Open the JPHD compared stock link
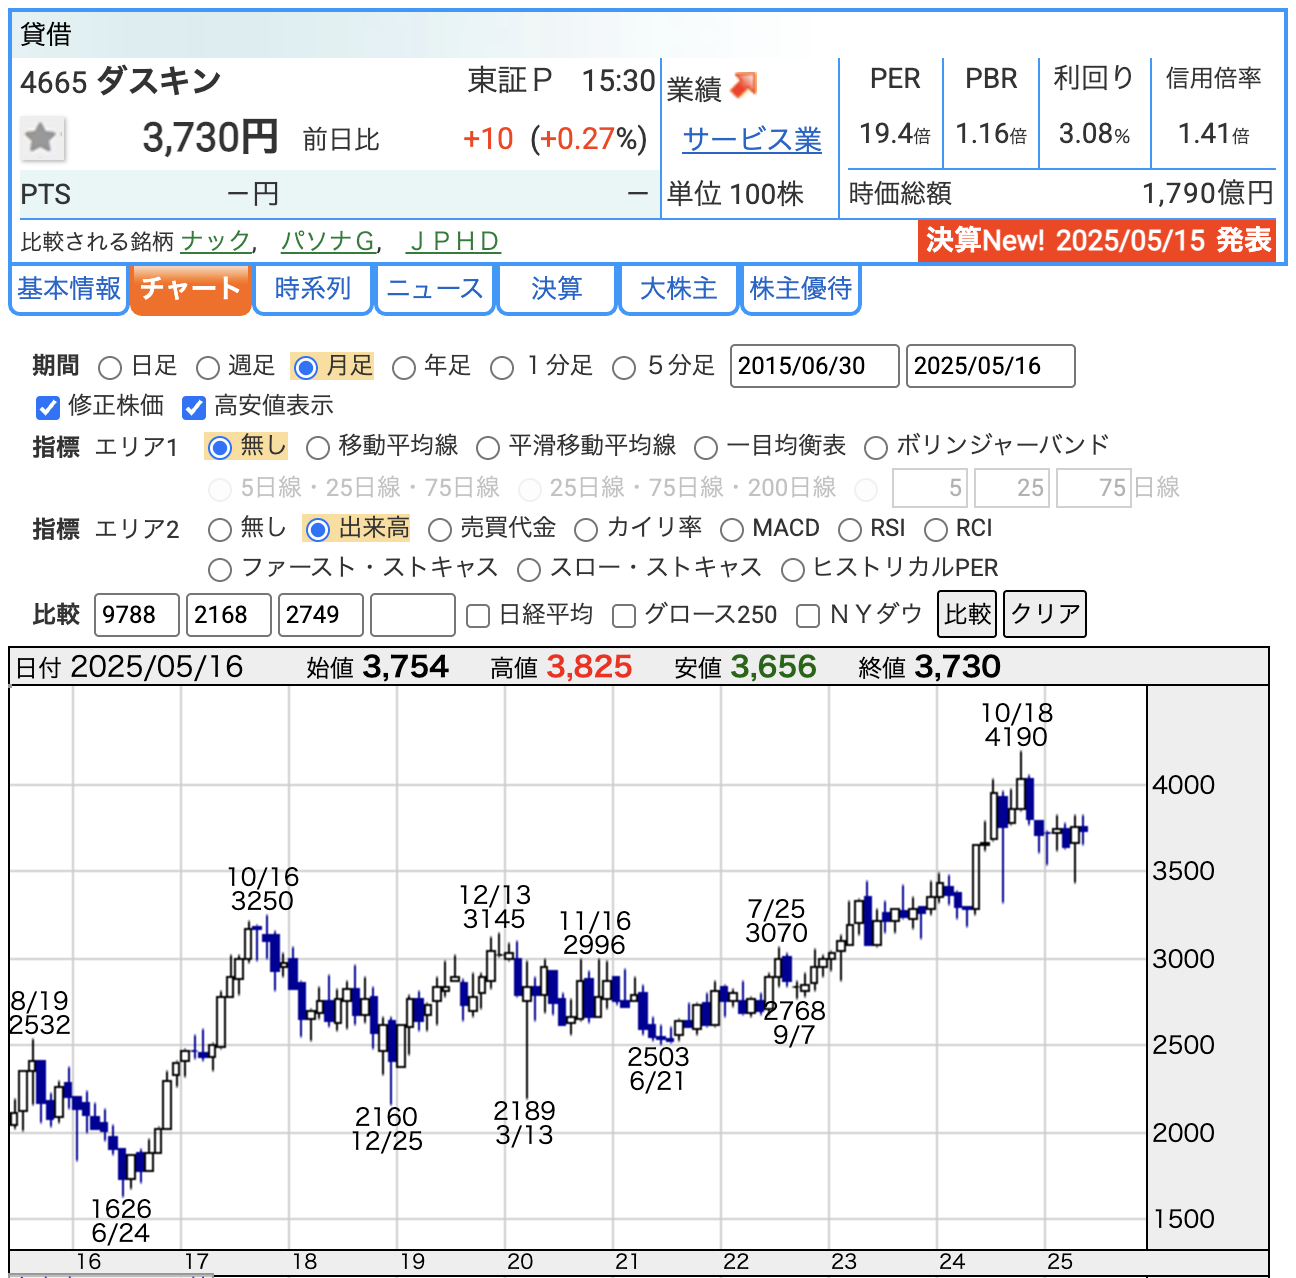1296x1278 pixels. coord(454,241)
